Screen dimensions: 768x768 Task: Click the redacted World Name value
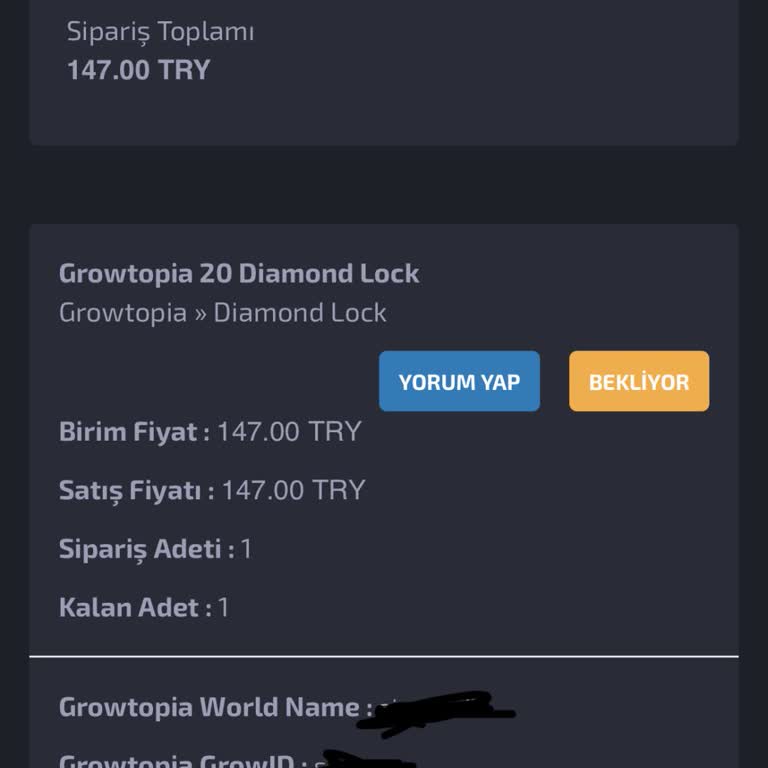[x=440, y=712]
